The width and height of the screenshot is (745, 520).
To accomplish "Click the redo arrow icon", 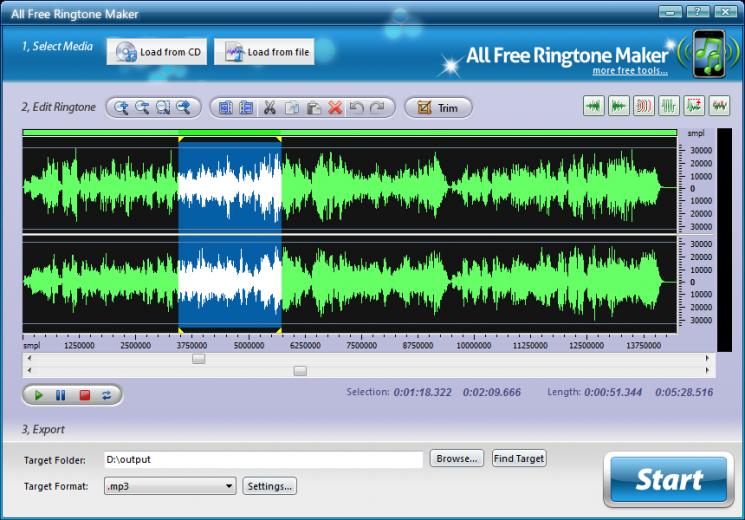I will tap(377, 108).
